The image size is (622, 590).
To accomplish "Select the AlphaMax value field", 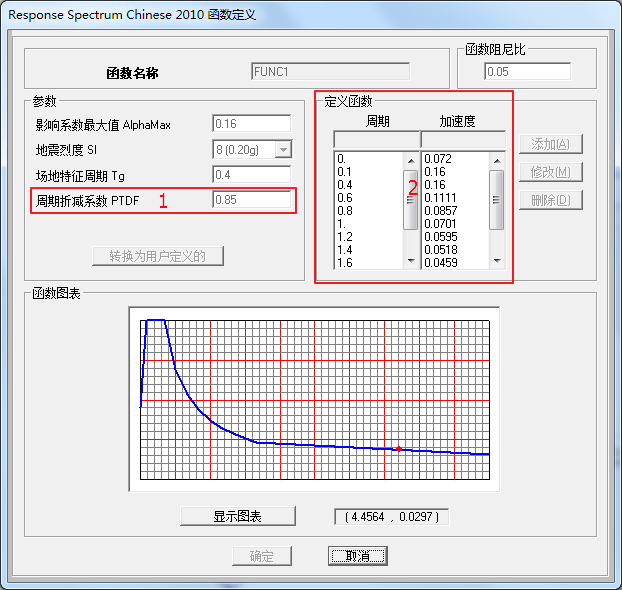I will (x=251, y=124).
